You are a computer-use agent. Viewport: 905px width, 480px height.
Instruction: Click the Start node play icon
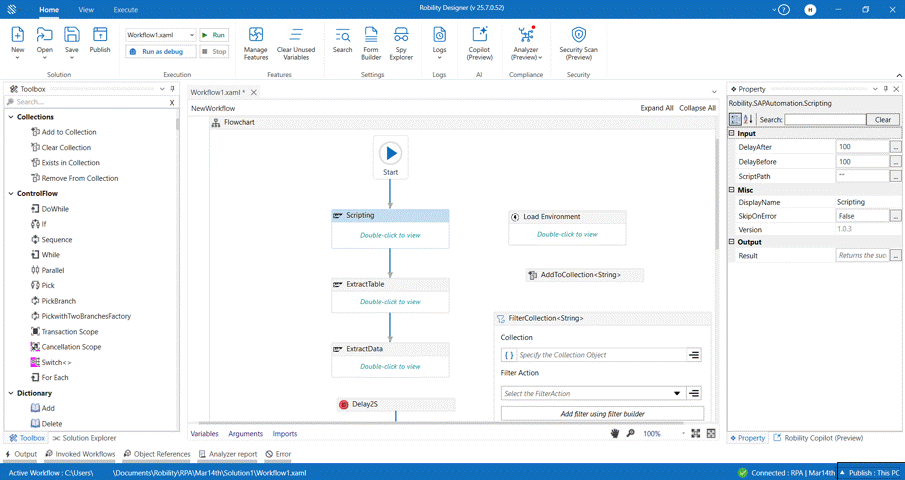point(391,153)
